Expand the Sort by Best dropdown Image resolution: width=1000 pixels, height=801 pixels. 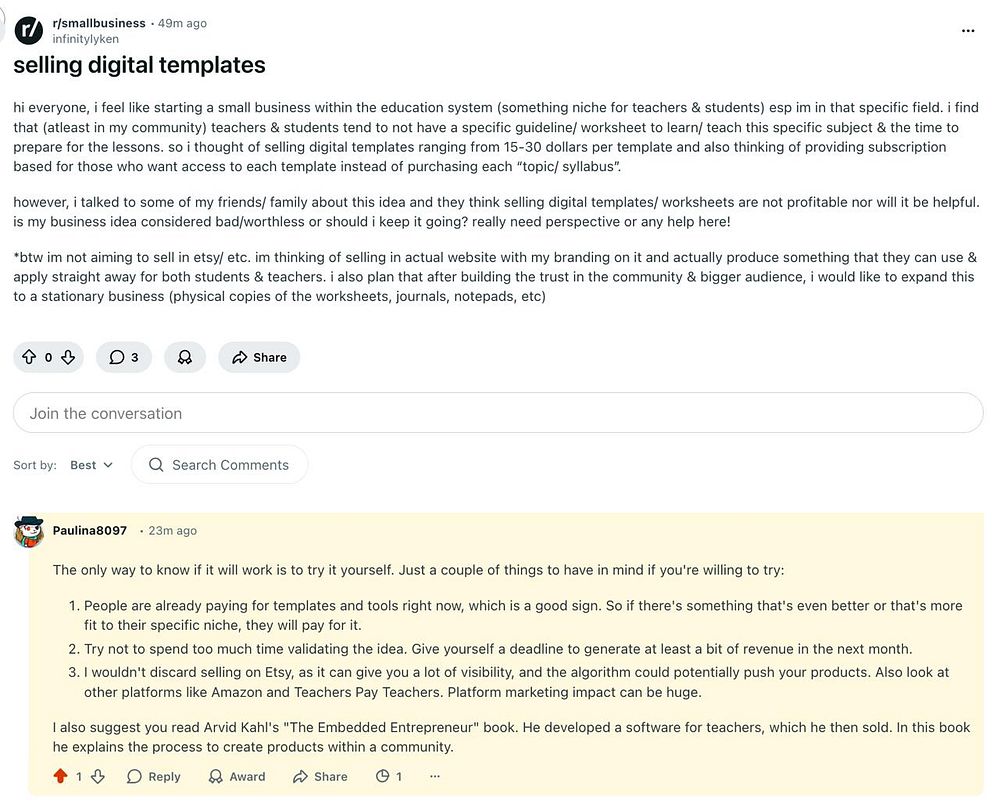[x=91, y=465]
